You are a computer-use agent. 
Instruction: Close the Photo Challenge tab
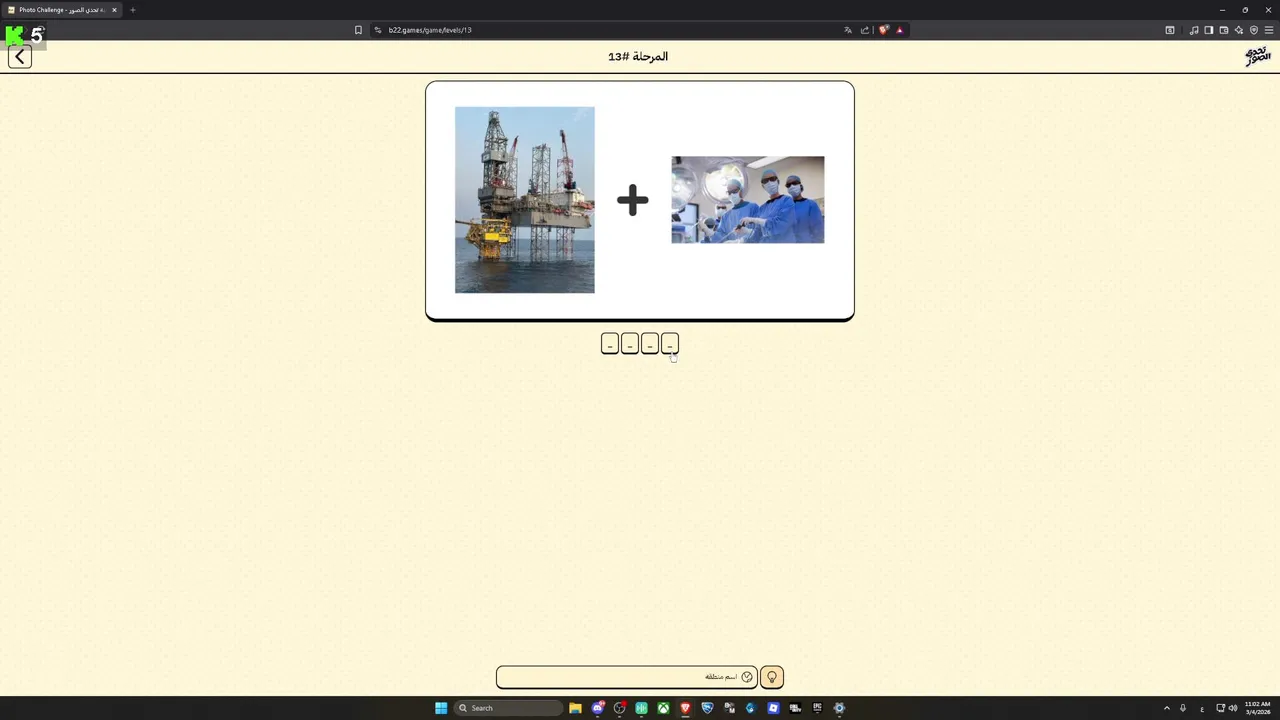(x=114, y=10)
